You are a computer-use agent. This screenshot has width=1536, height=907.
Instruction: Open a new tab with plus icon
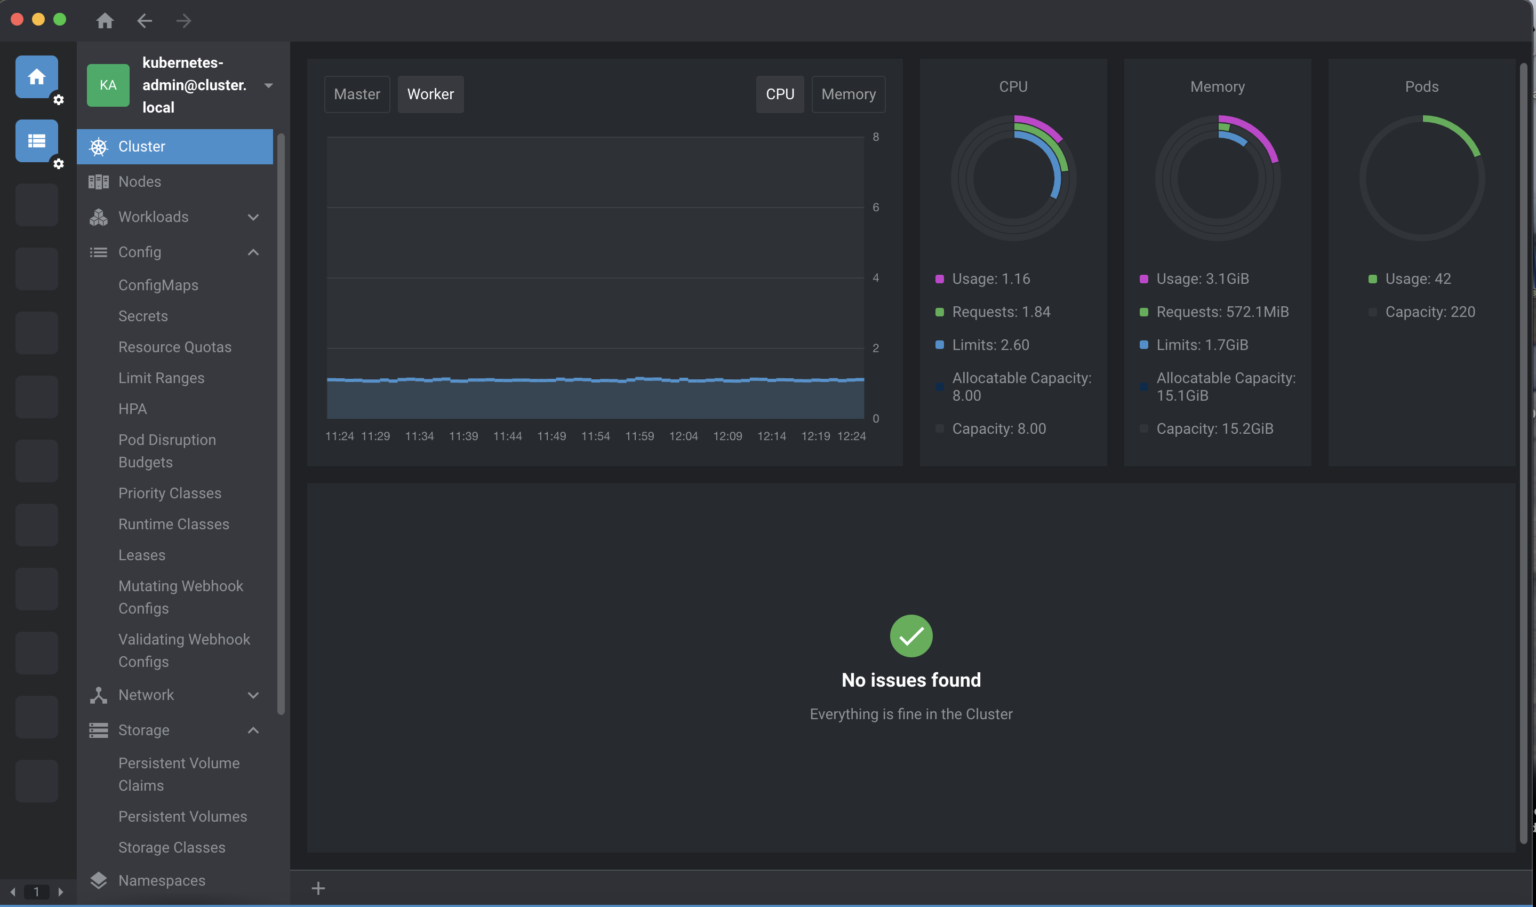[x=318, y=888]
